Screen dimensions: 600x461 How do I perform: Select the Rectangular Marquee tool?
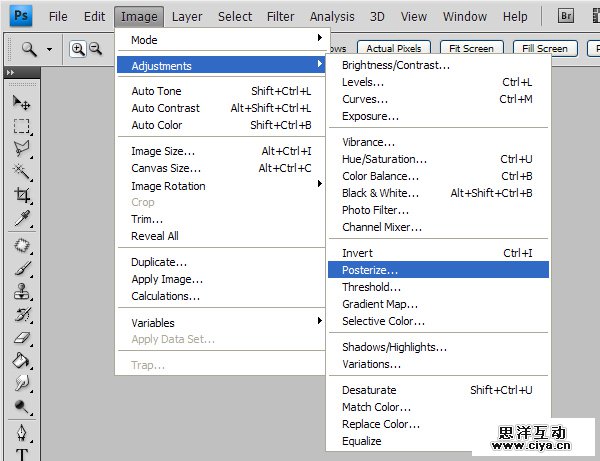click(21, 126)
